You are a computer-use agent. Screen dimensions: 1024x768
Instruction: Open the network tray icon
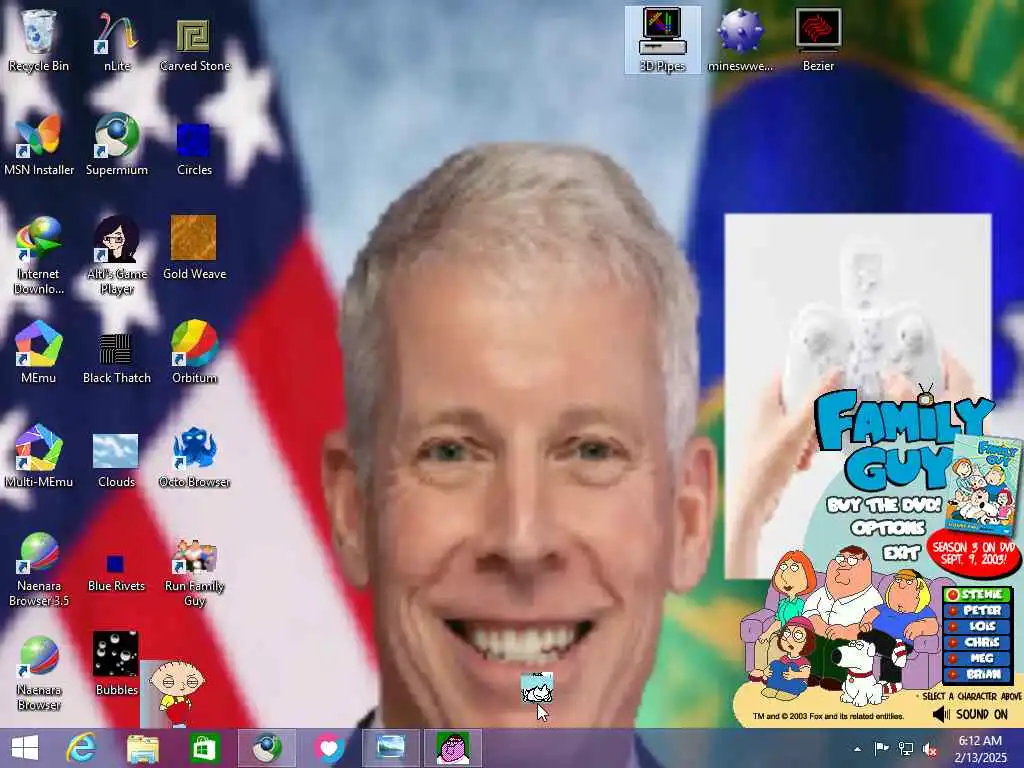906,749
